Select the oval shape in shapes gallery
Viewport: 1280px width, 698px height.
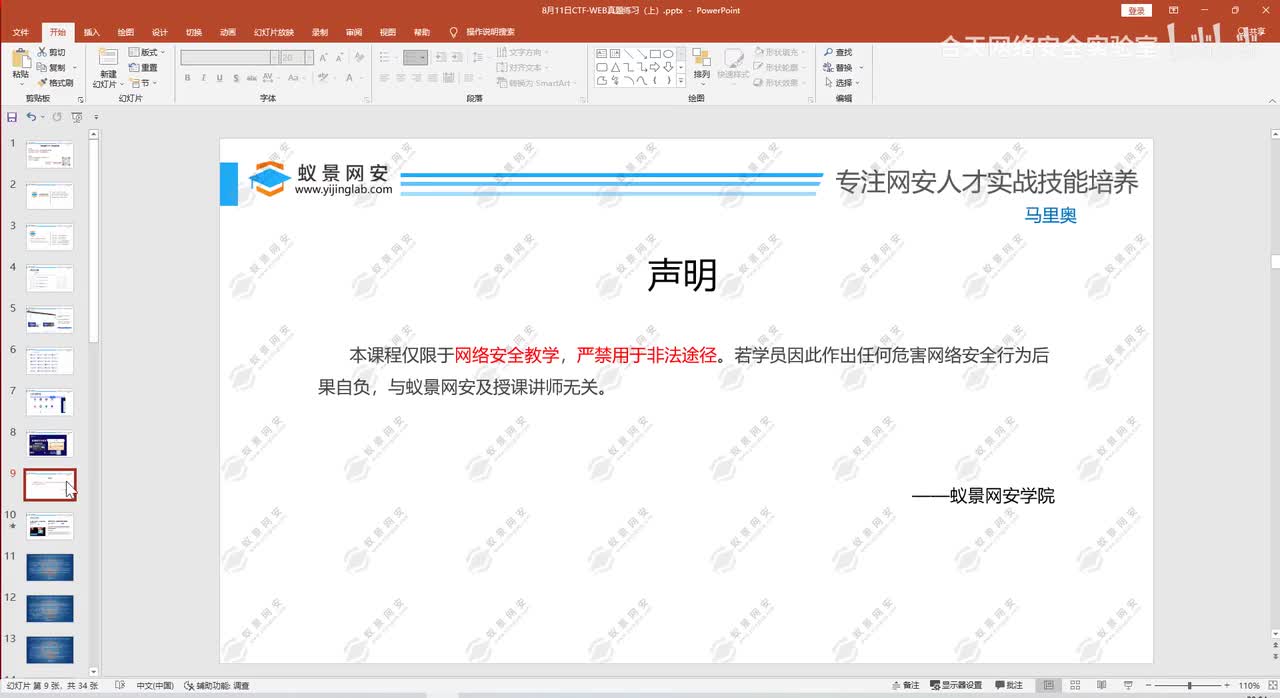tap(667, 54)
